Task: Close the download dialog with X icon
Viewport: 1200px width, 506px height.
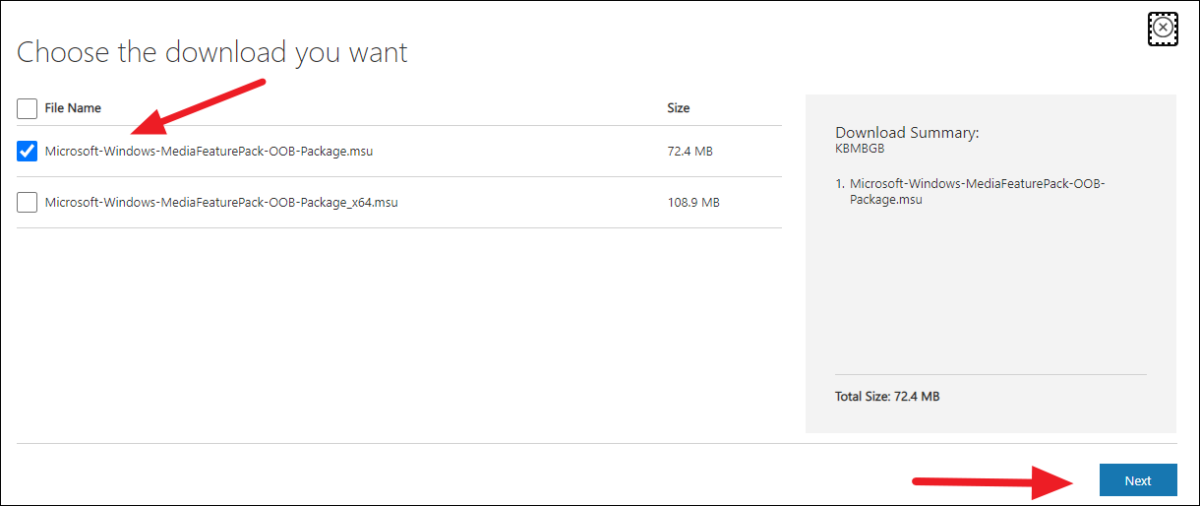Action: 1162,29
